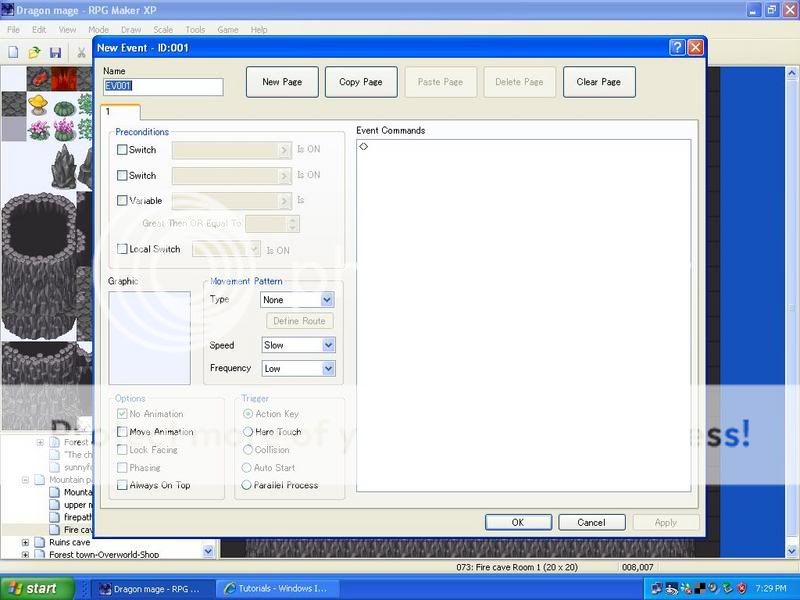Click the red security shield tray icon
The height and width of the screenshot is (600, 800).
[741, 588]
